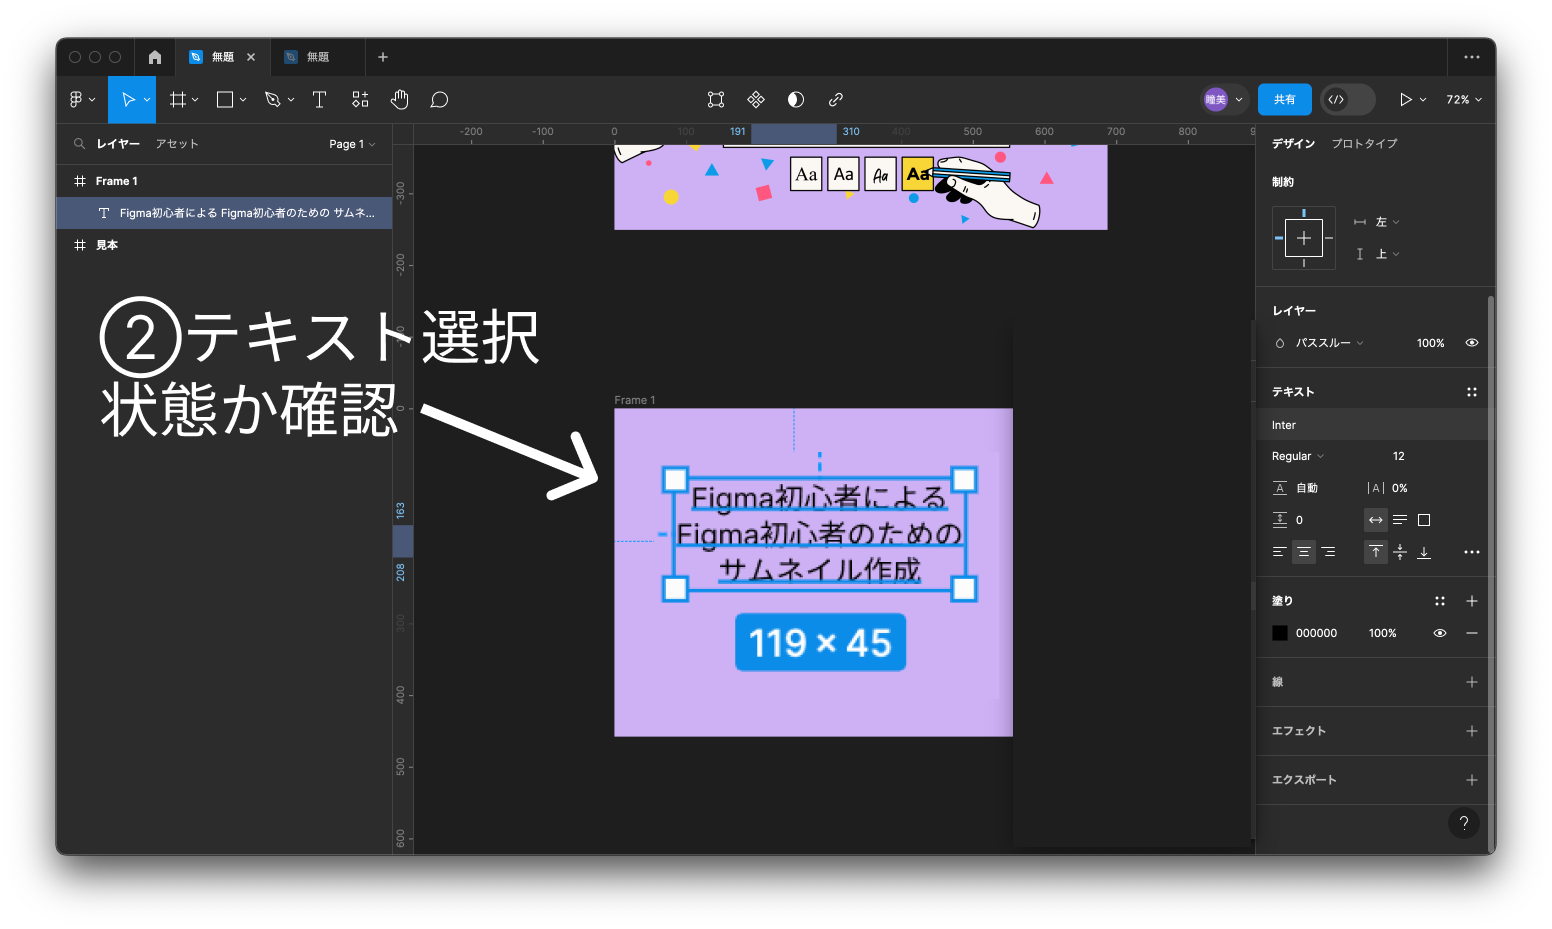Screen dimensions: 1552x929
Task: Open vertical constraint 上 dropdown
Action: 1387,254
